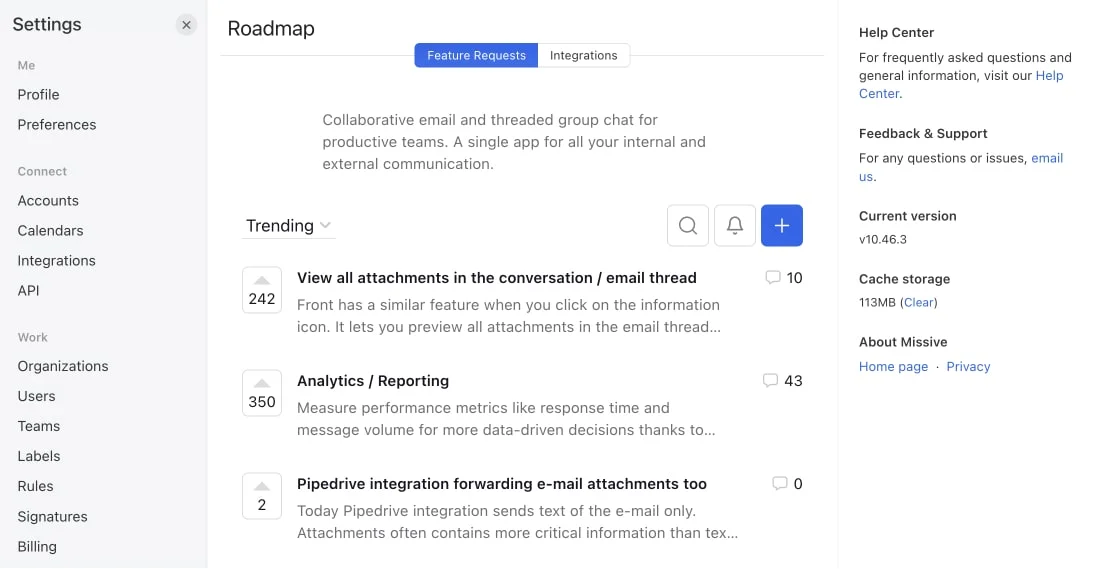Add a new feature request with plus button
Screen dimensions: 1096x569
click(x=782, y=226)
